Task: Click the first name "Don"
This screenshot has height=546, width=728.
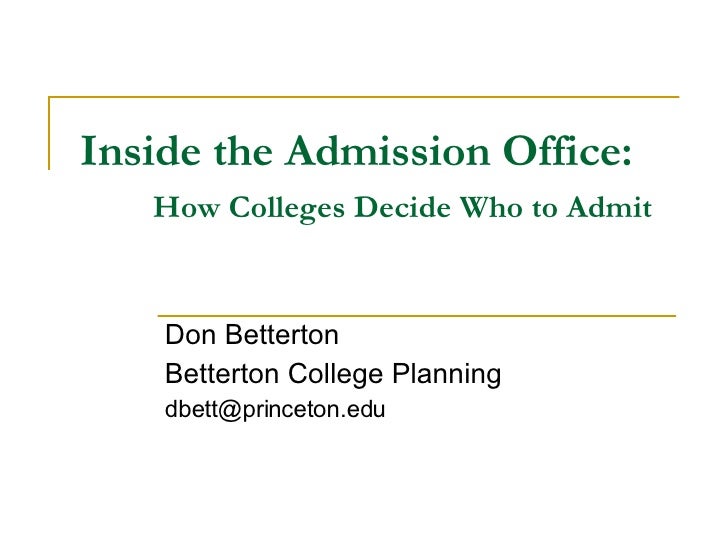Action: pos(190,335)
